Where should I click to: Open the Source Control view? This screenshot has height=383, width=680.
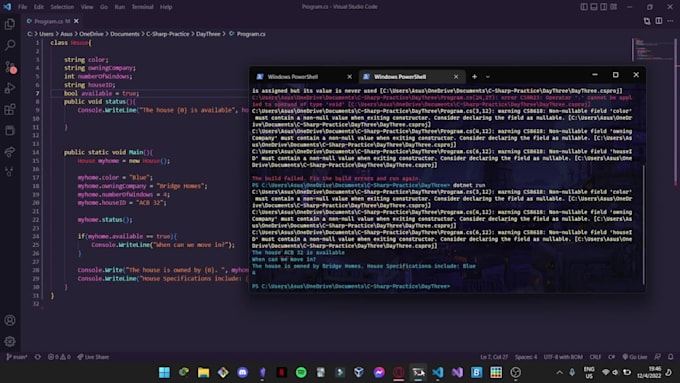tap(10, 67)
